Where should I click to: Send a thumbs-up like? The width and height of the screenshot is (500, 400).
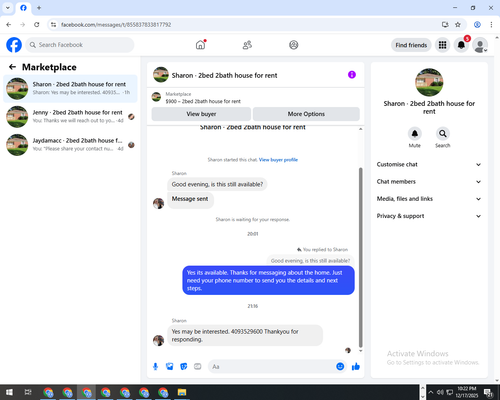(356, 367)
